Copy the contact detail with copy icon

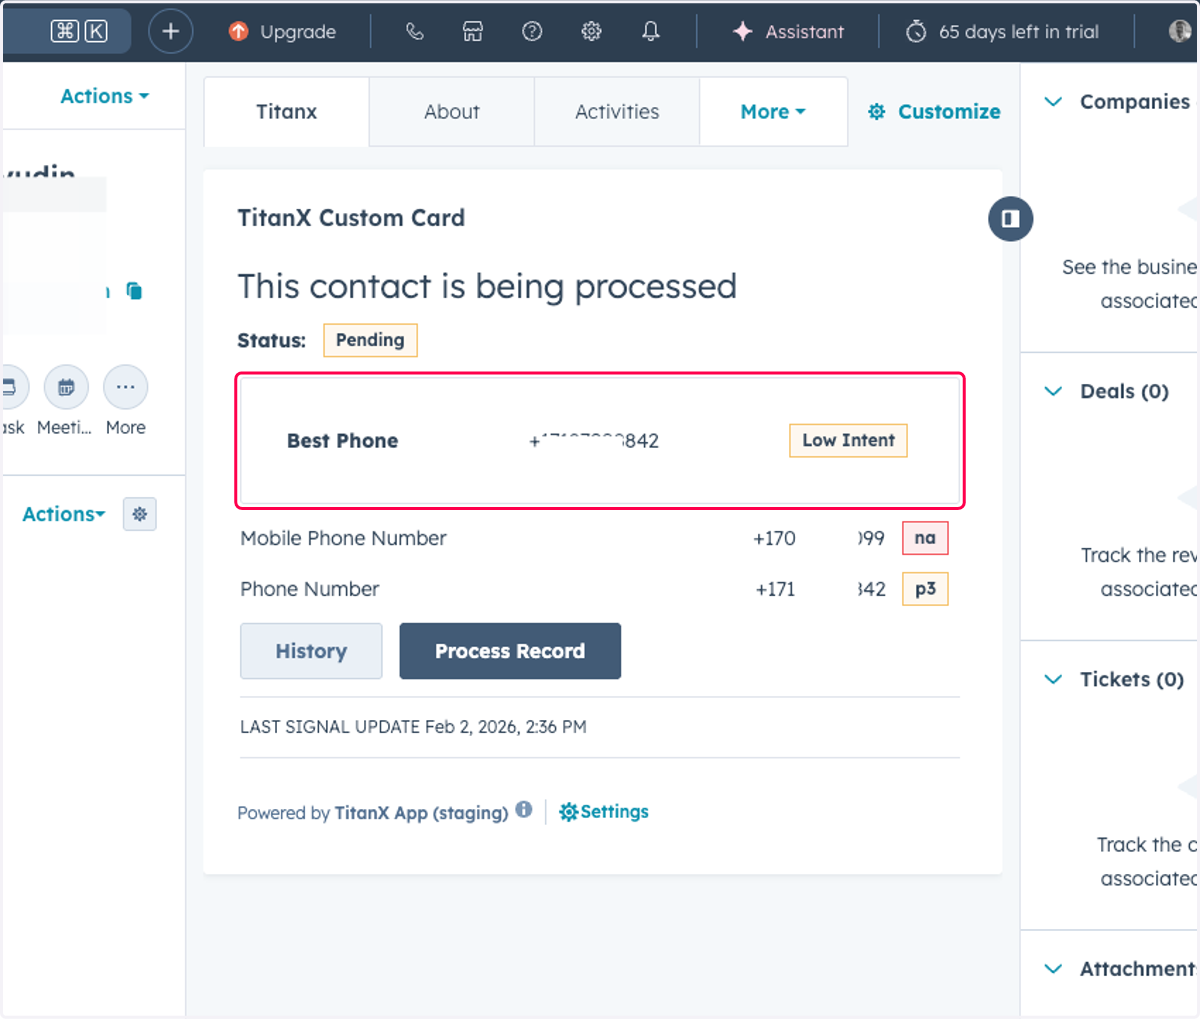pos(134,291)
